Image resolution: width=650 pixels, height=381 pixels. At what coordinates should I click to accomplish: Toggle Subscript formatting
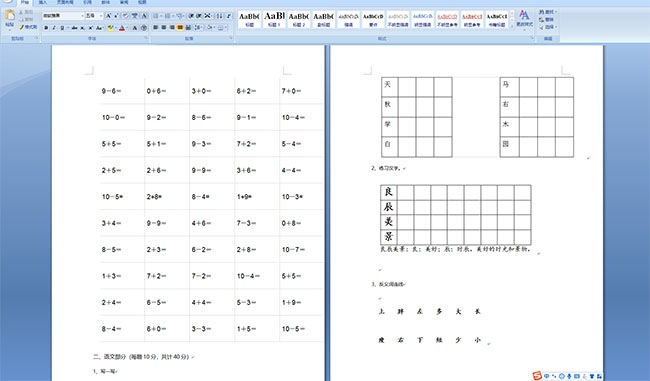[82, 28]
